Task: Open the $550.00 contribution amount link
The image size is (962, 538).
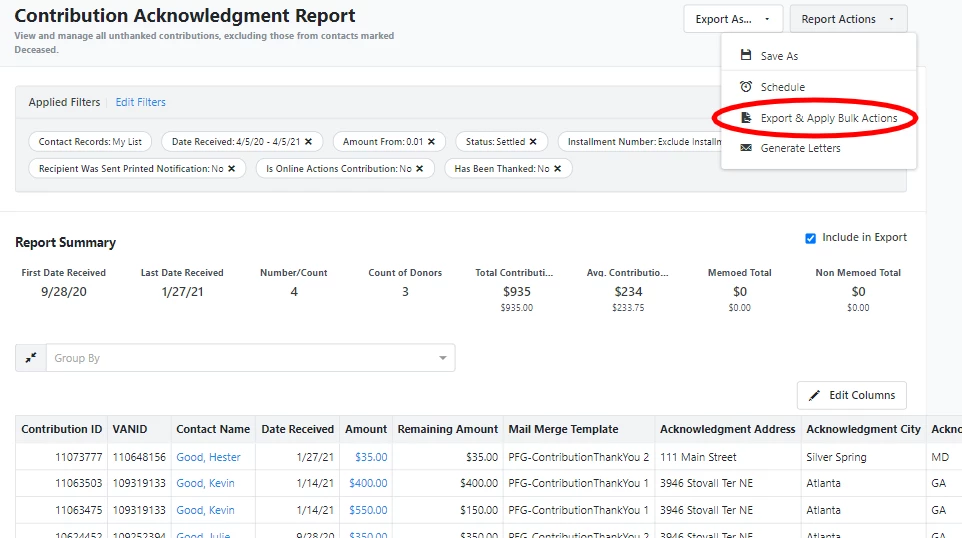Action: (x=368, y=510)
